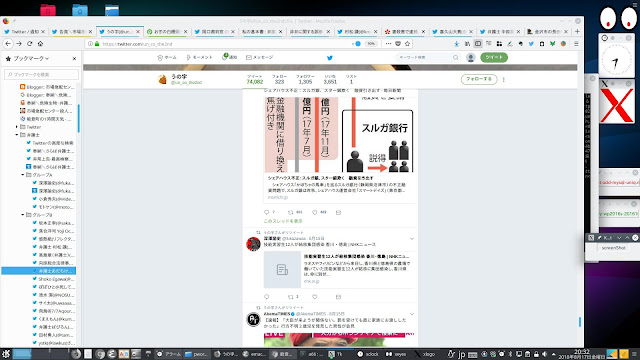The image size is (640, 360).
Task: Reload the current page
Action: pos(29,44)
